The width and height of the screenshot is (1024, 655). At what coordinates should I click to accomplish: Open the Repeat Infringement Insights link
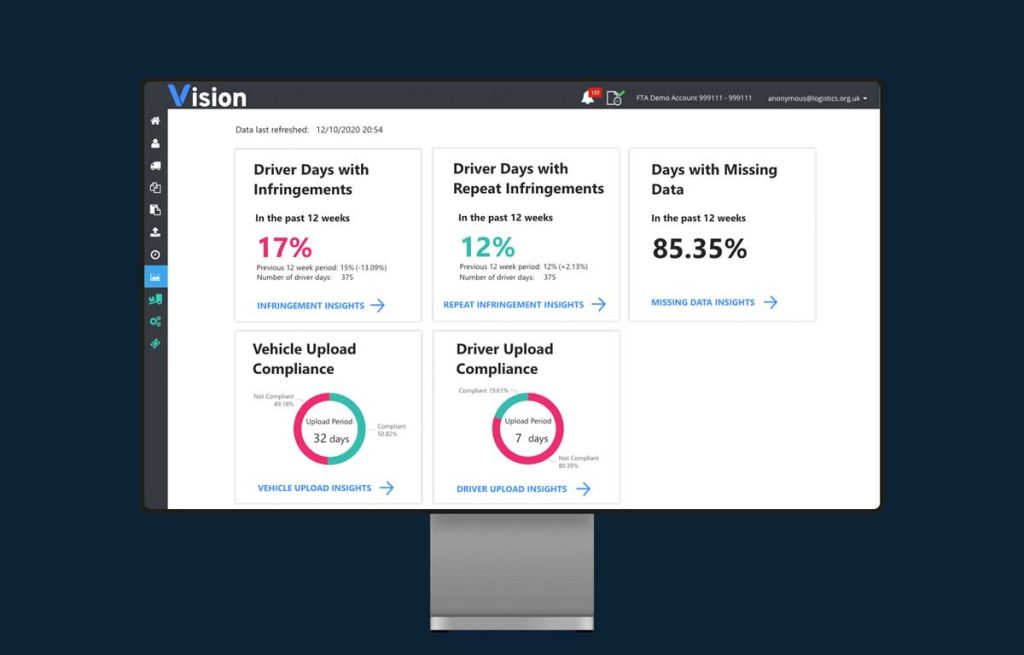click(x=513, y=304)
